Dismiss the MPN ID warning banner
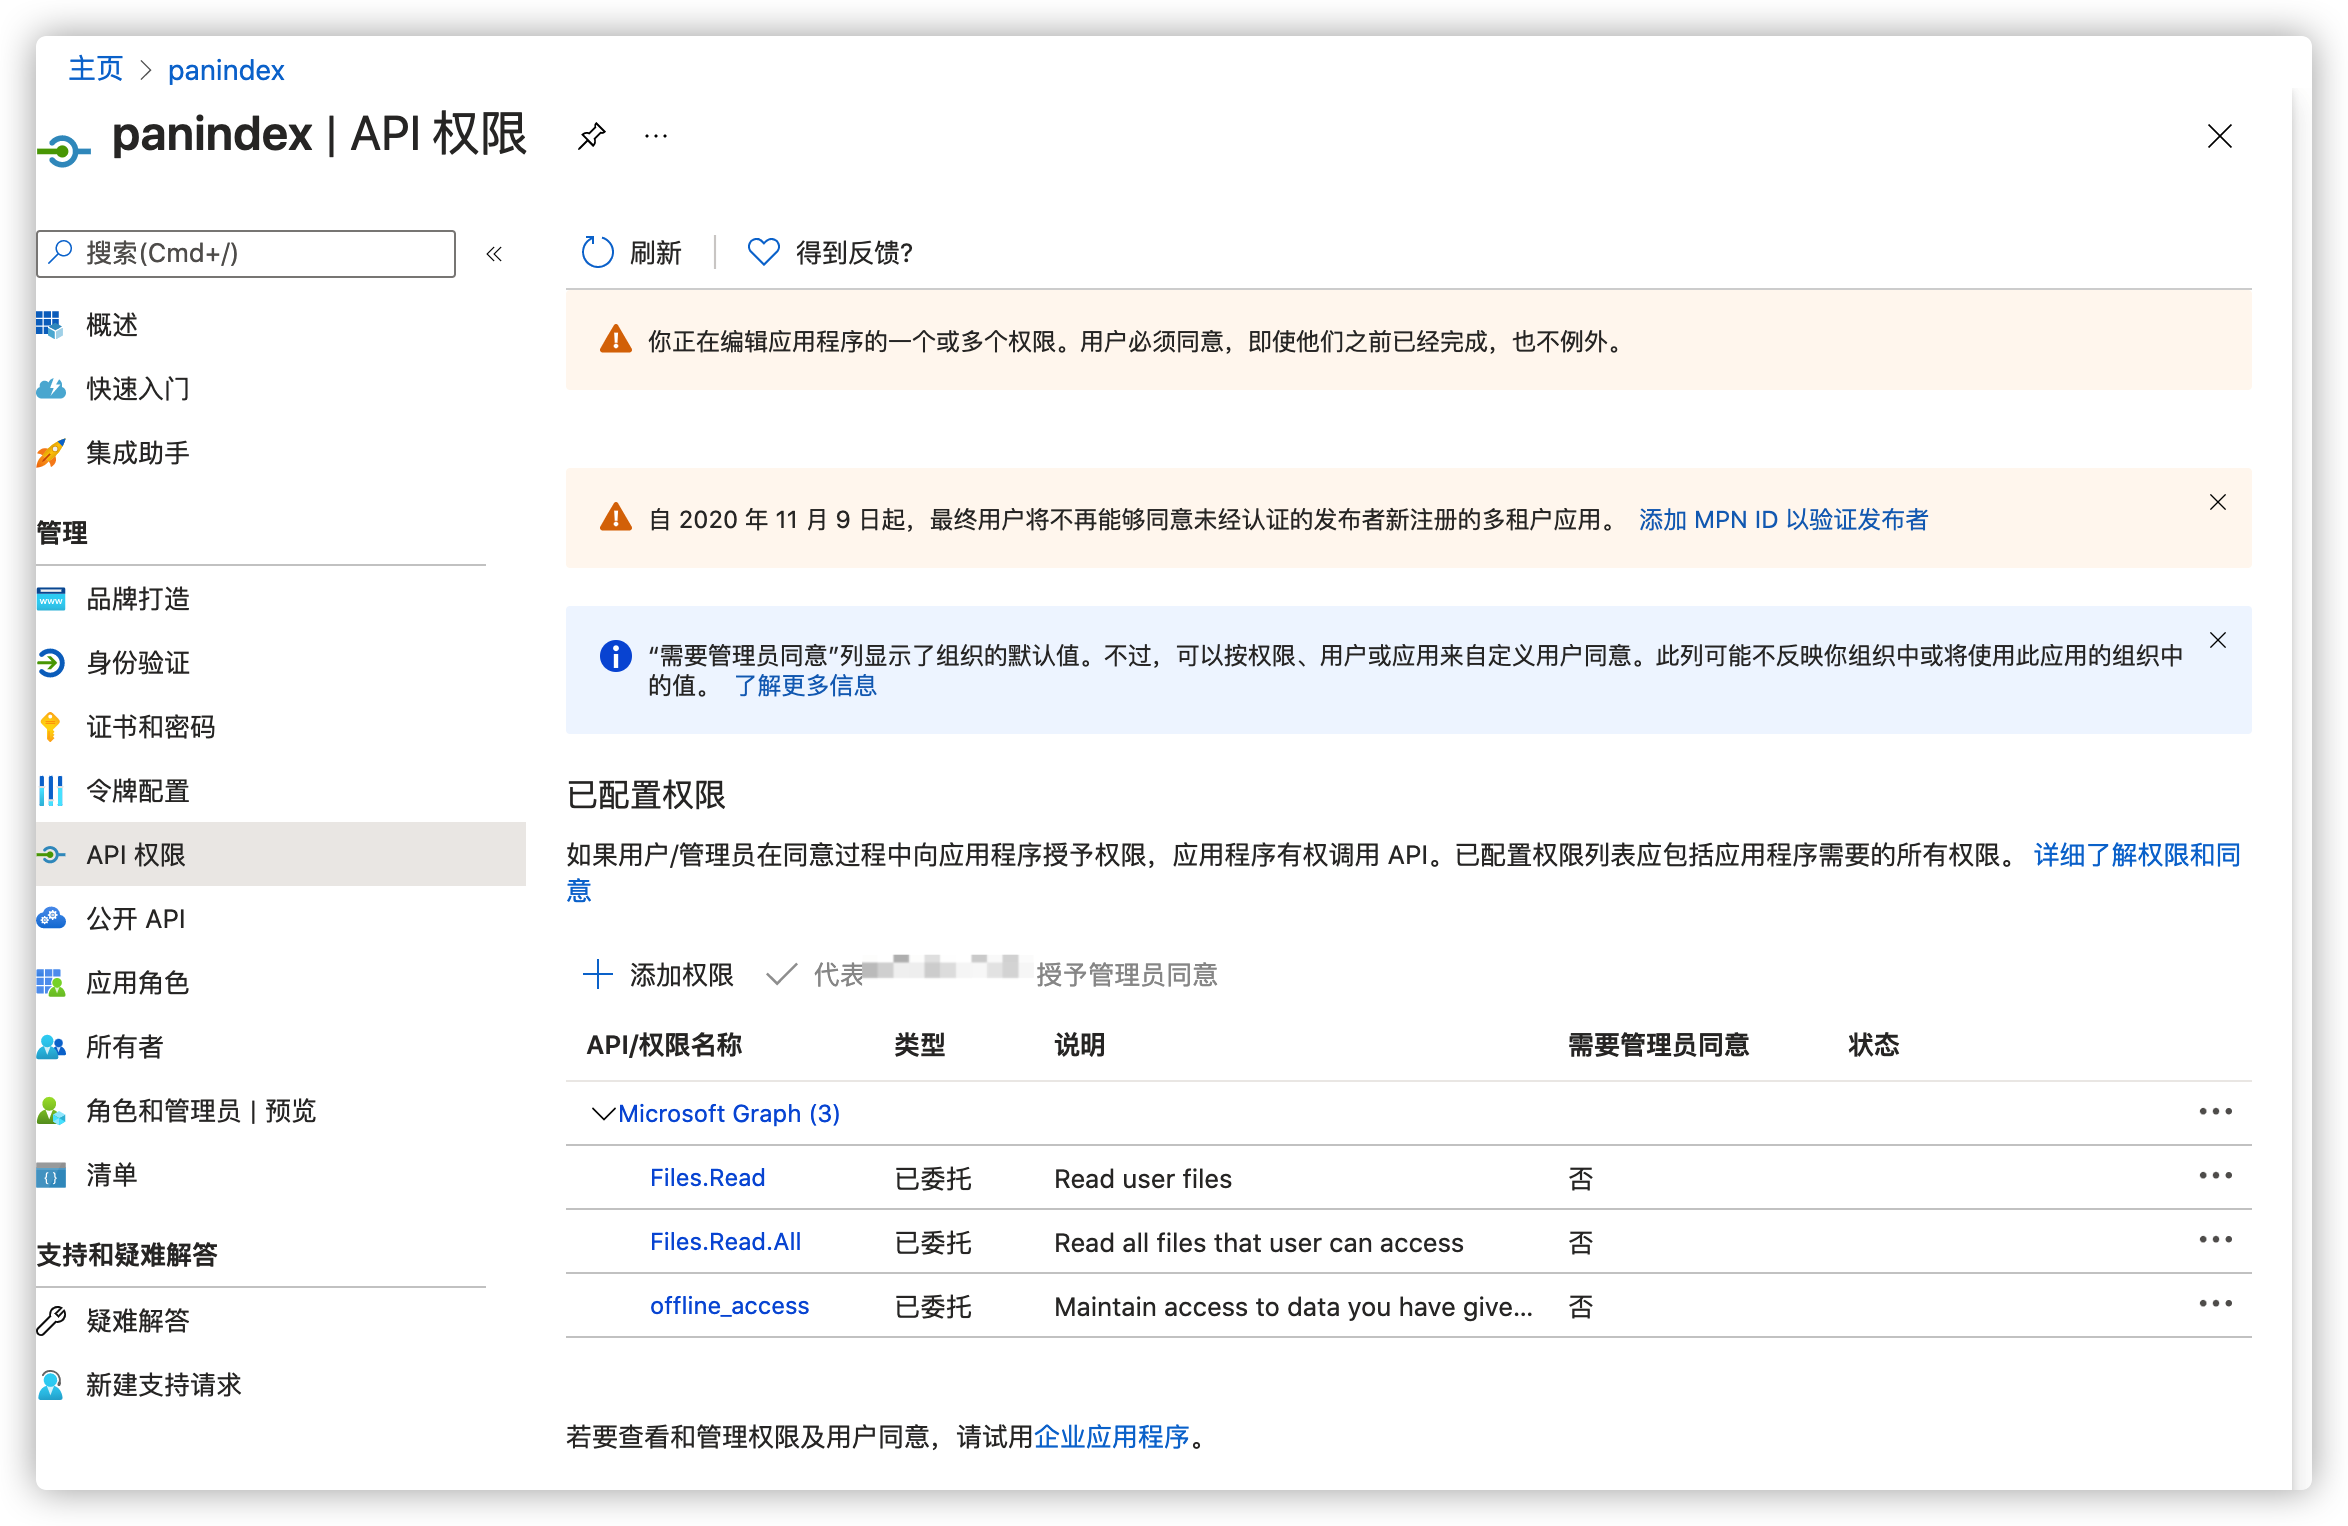The image size is (2348, 1526). click(2218, 502)
